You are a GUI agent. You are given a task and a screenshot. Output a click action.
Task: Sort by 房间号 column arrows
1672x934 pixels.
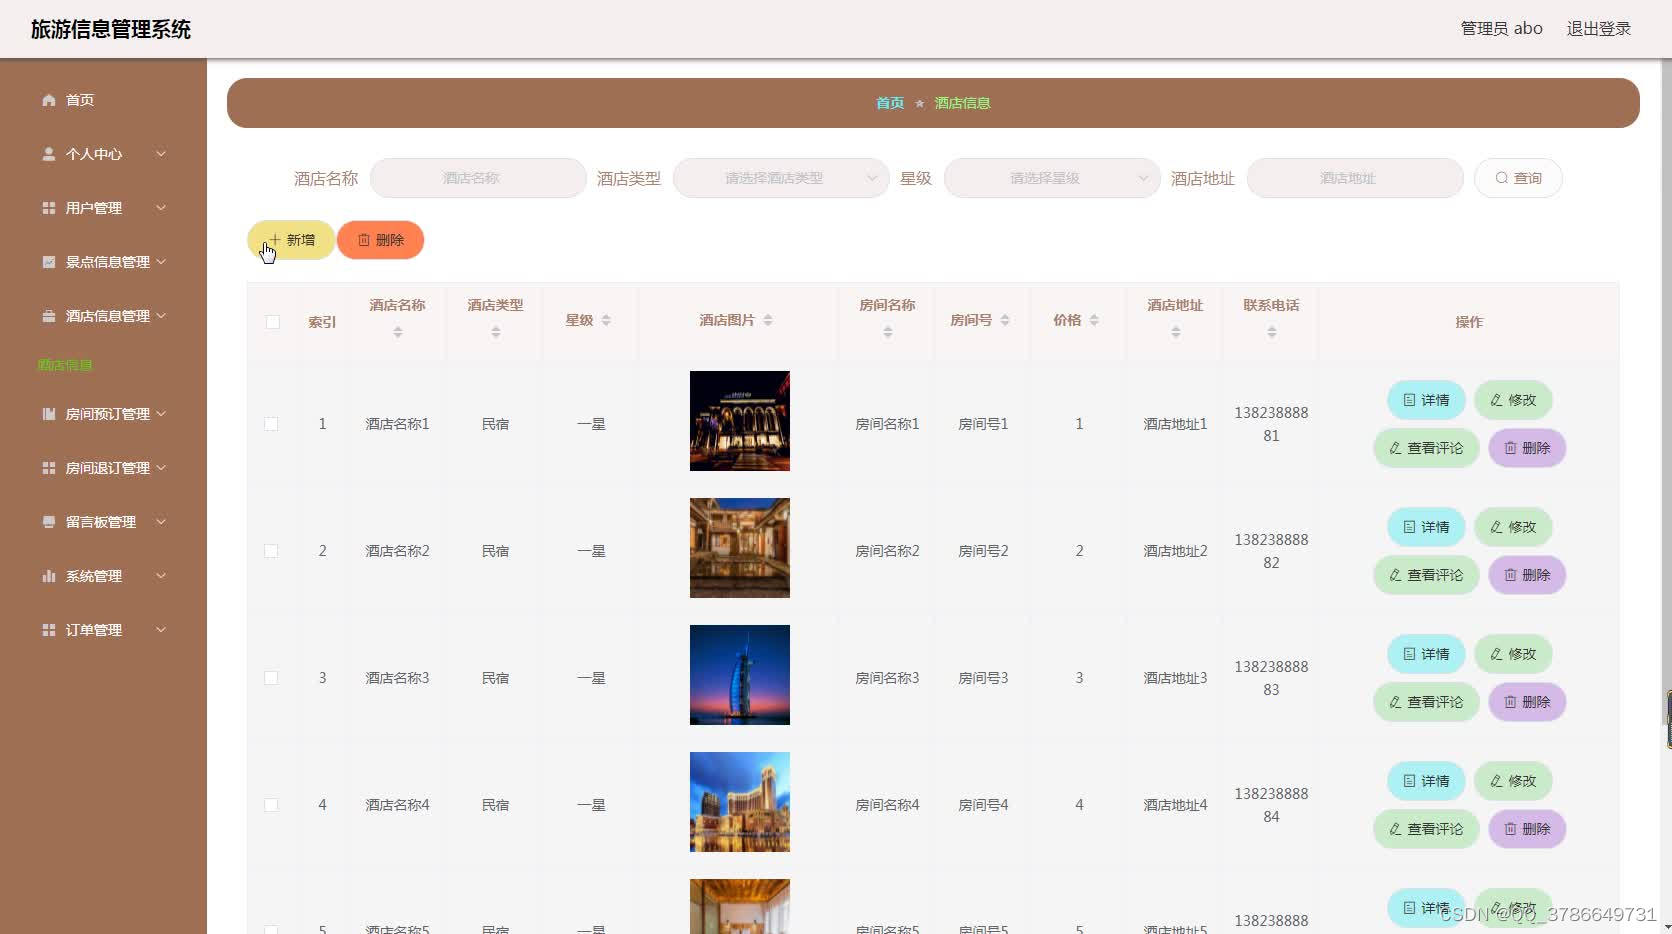point(1005,320)
